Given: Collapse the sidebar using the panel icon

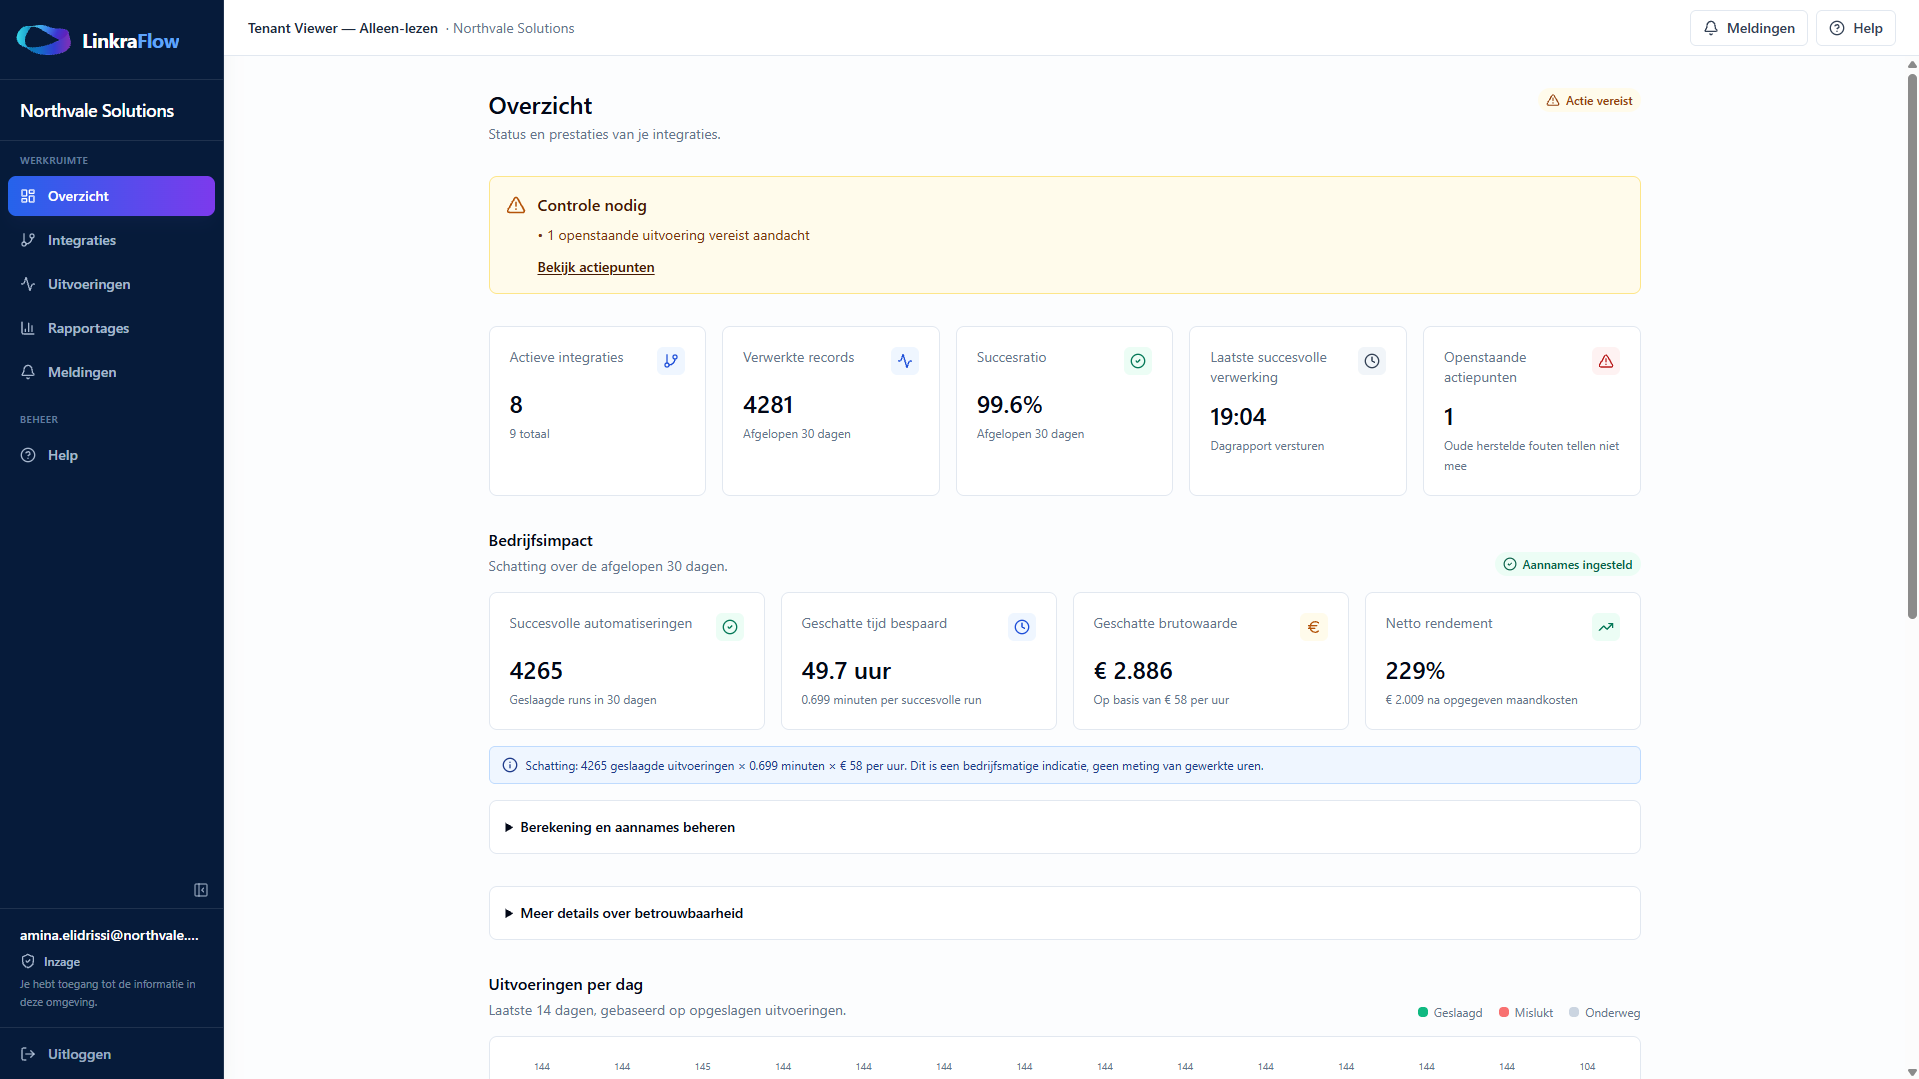Looking at the screenshot, I should (x=201, y=890).
